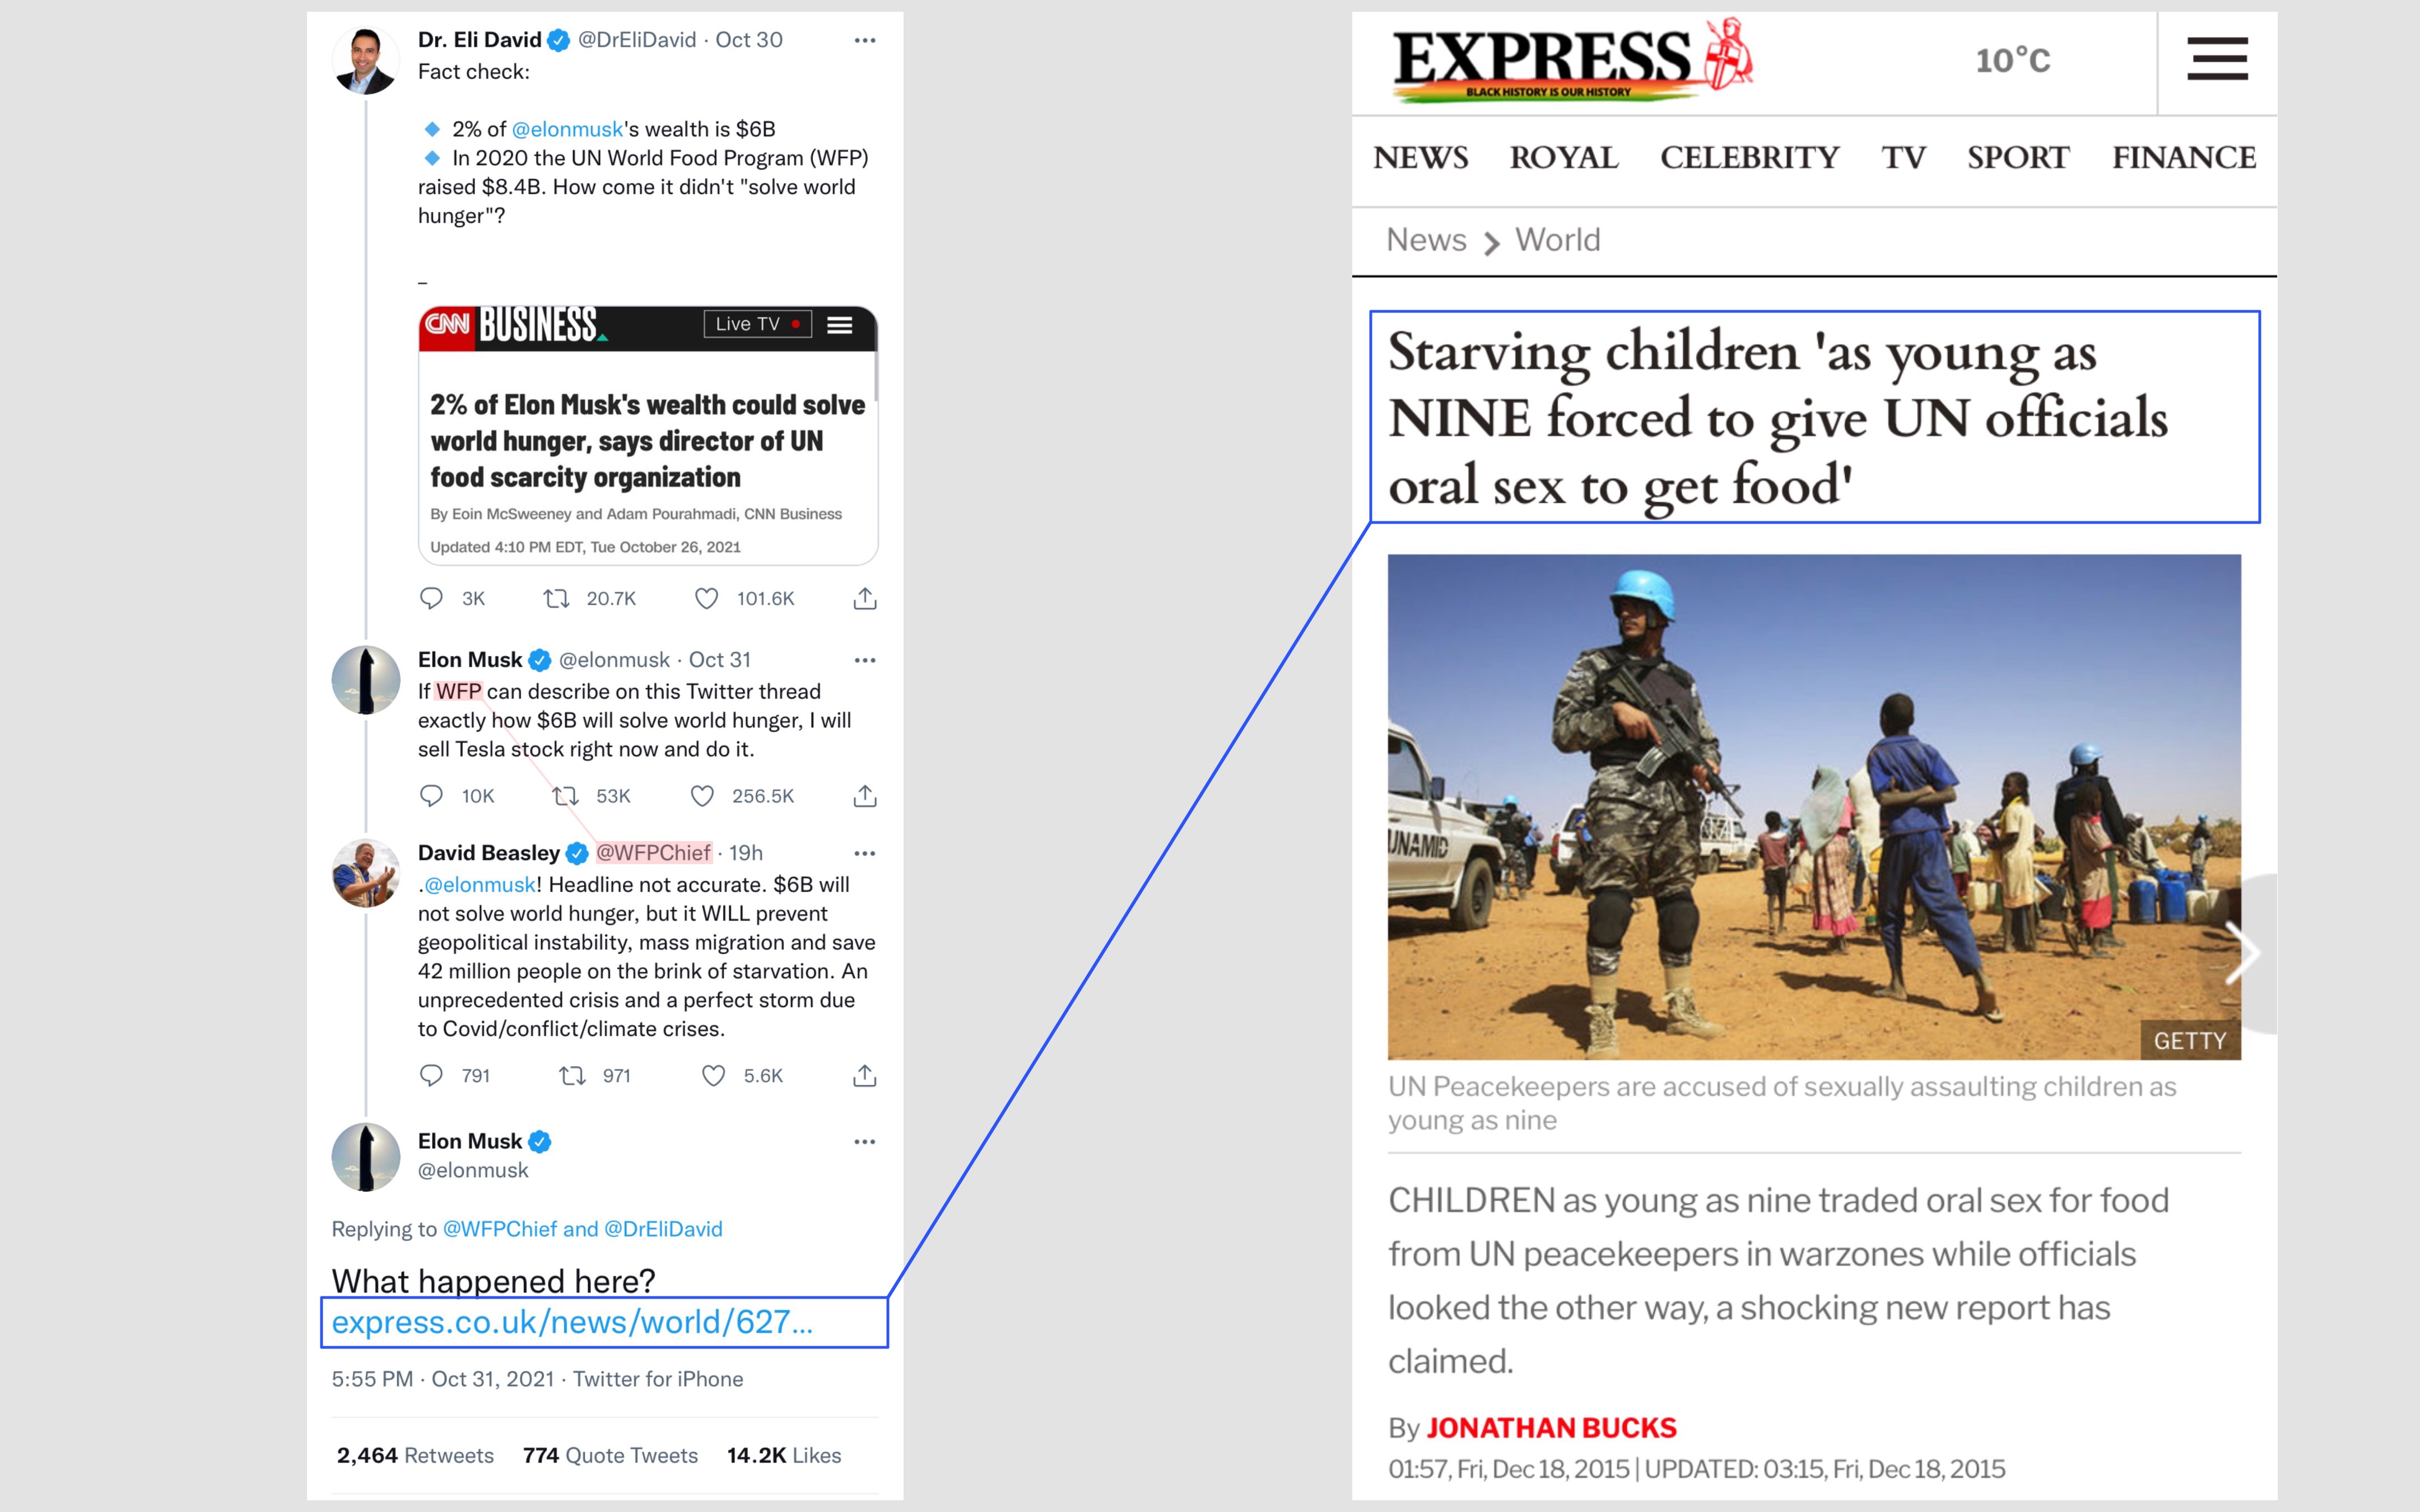Open more options on Elon Musk's final tweet

[865, 1141]
